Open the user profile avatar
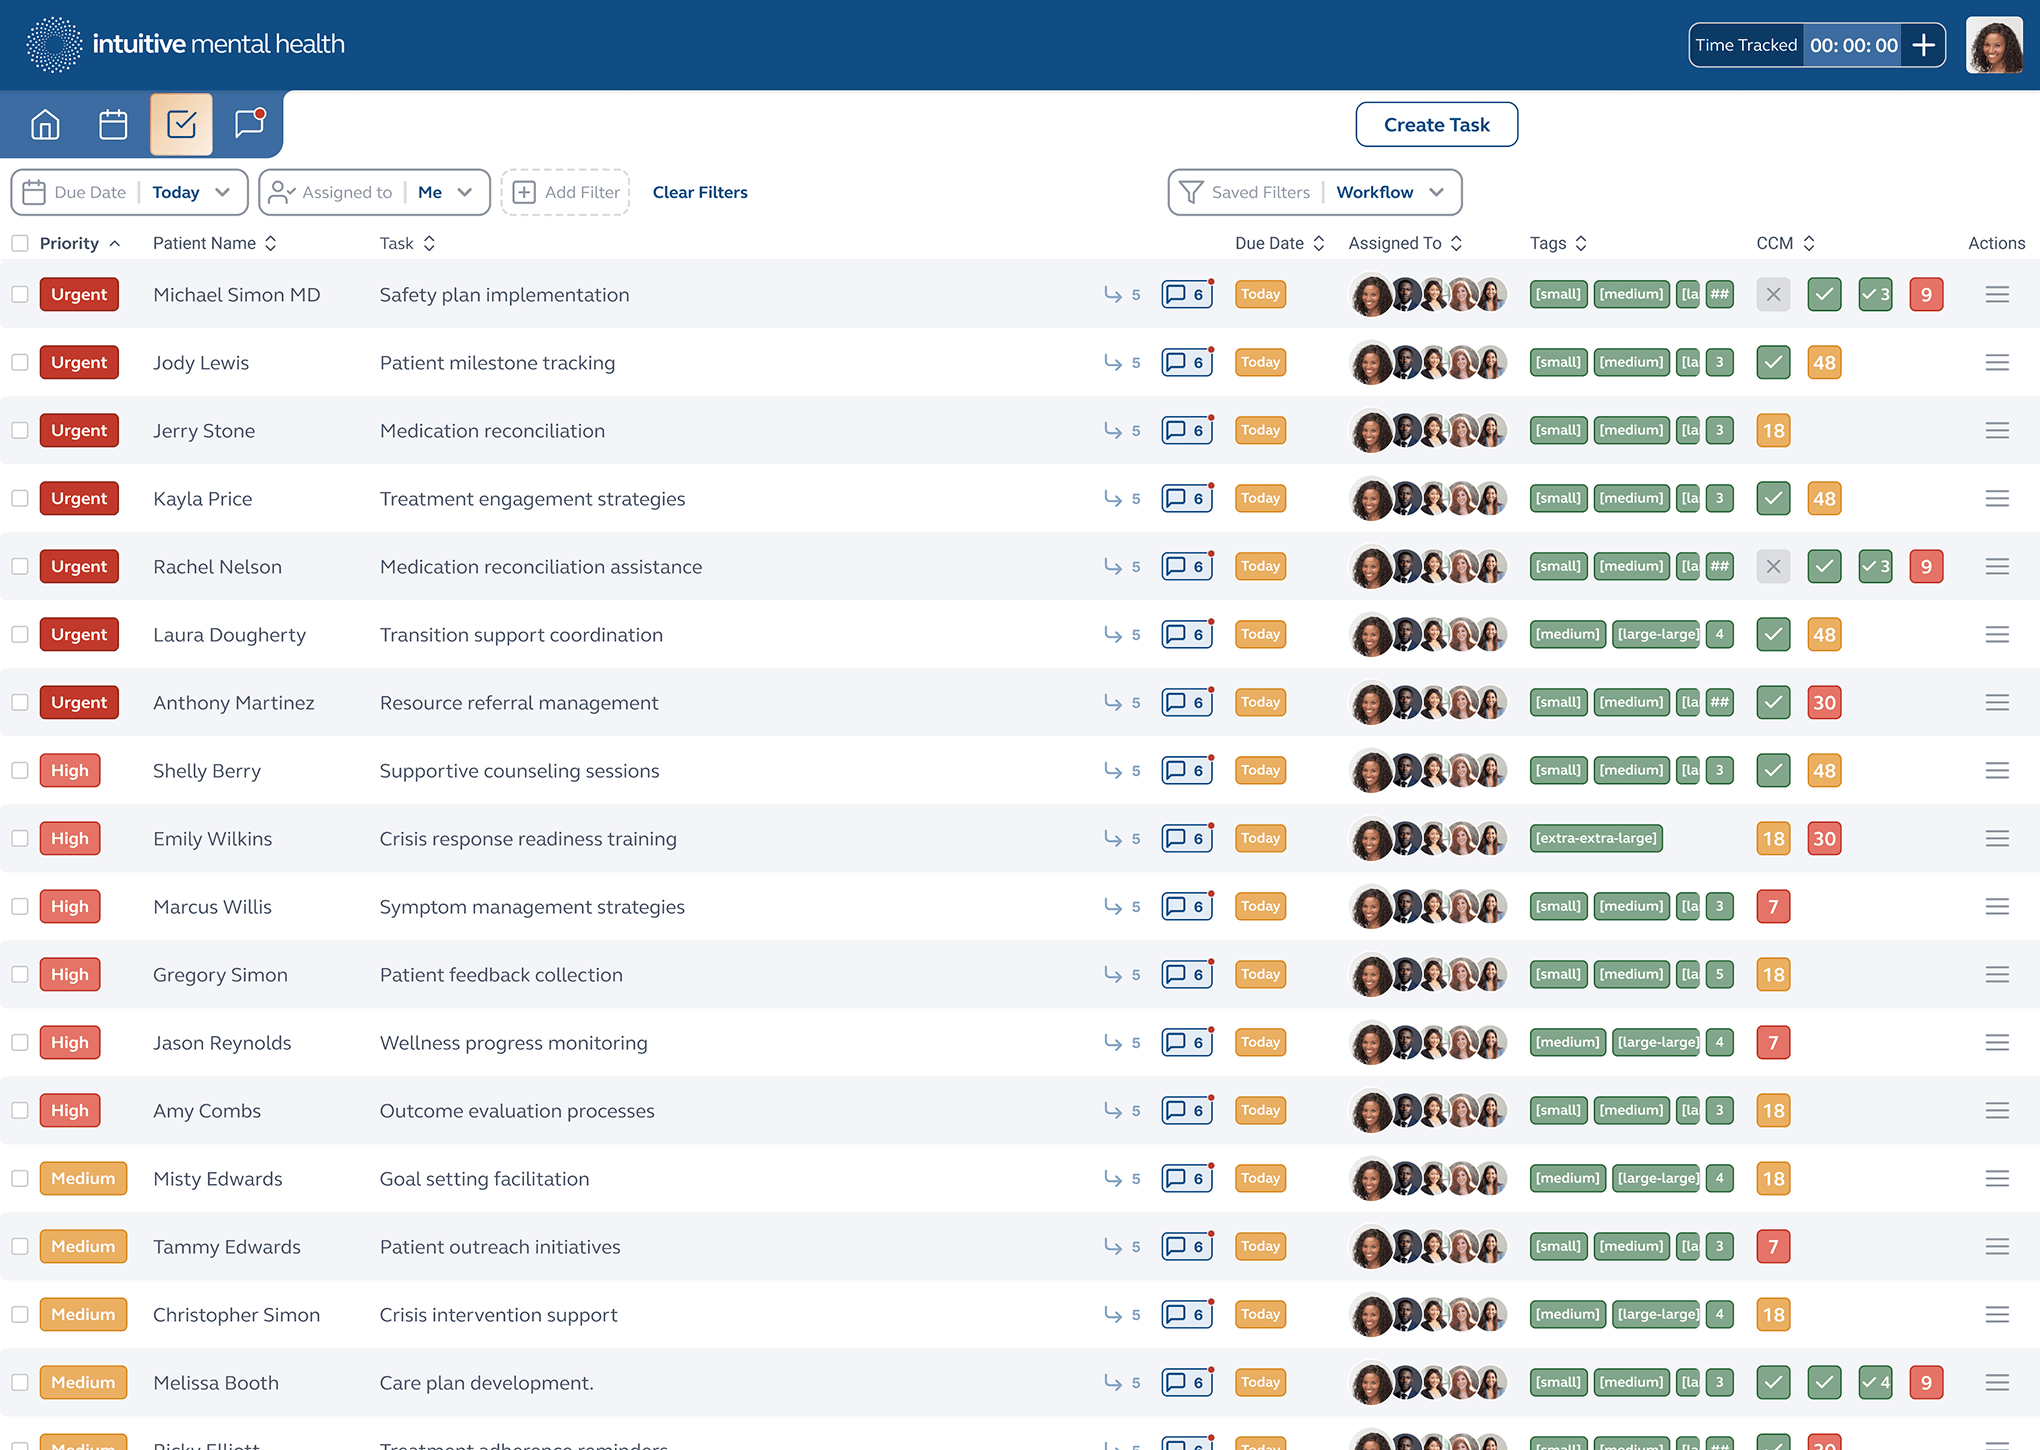 pos(1993,45)
